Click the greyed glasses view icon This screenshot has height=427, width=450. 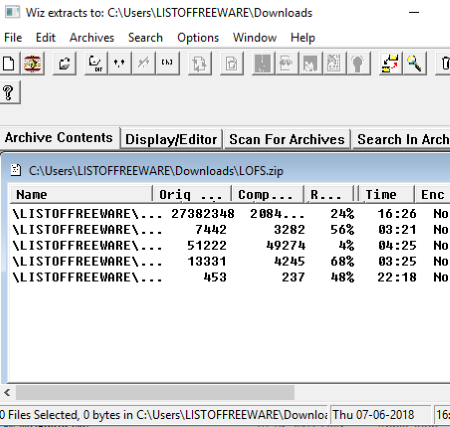coord(287,63)
